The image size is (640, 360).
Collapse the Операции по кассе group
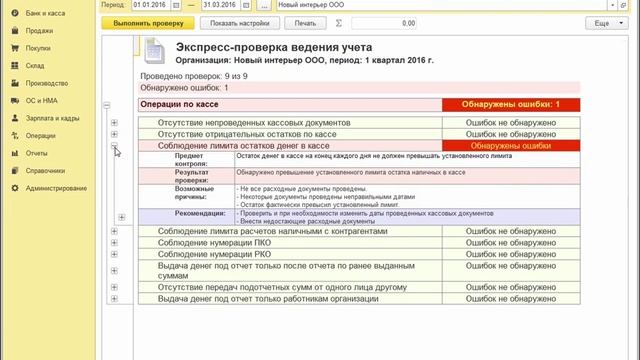click(107, 105)
